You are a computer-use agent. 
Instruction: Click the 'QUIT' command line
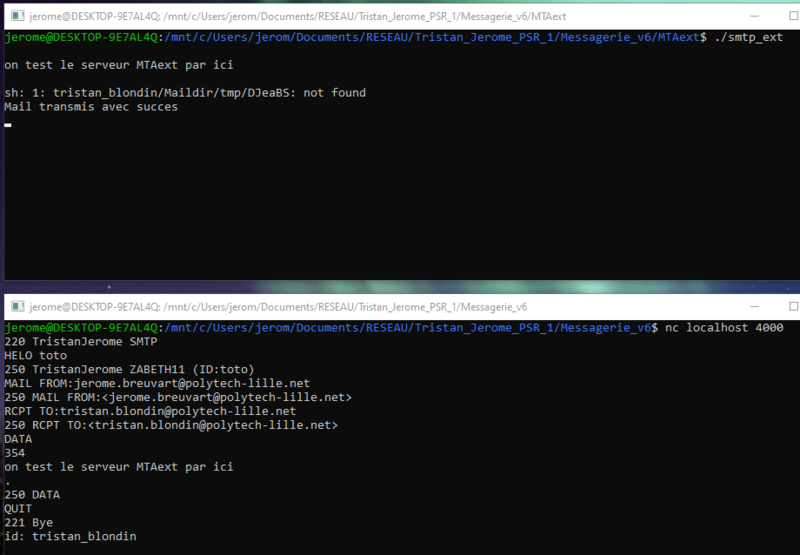click(x=19, y=509)
